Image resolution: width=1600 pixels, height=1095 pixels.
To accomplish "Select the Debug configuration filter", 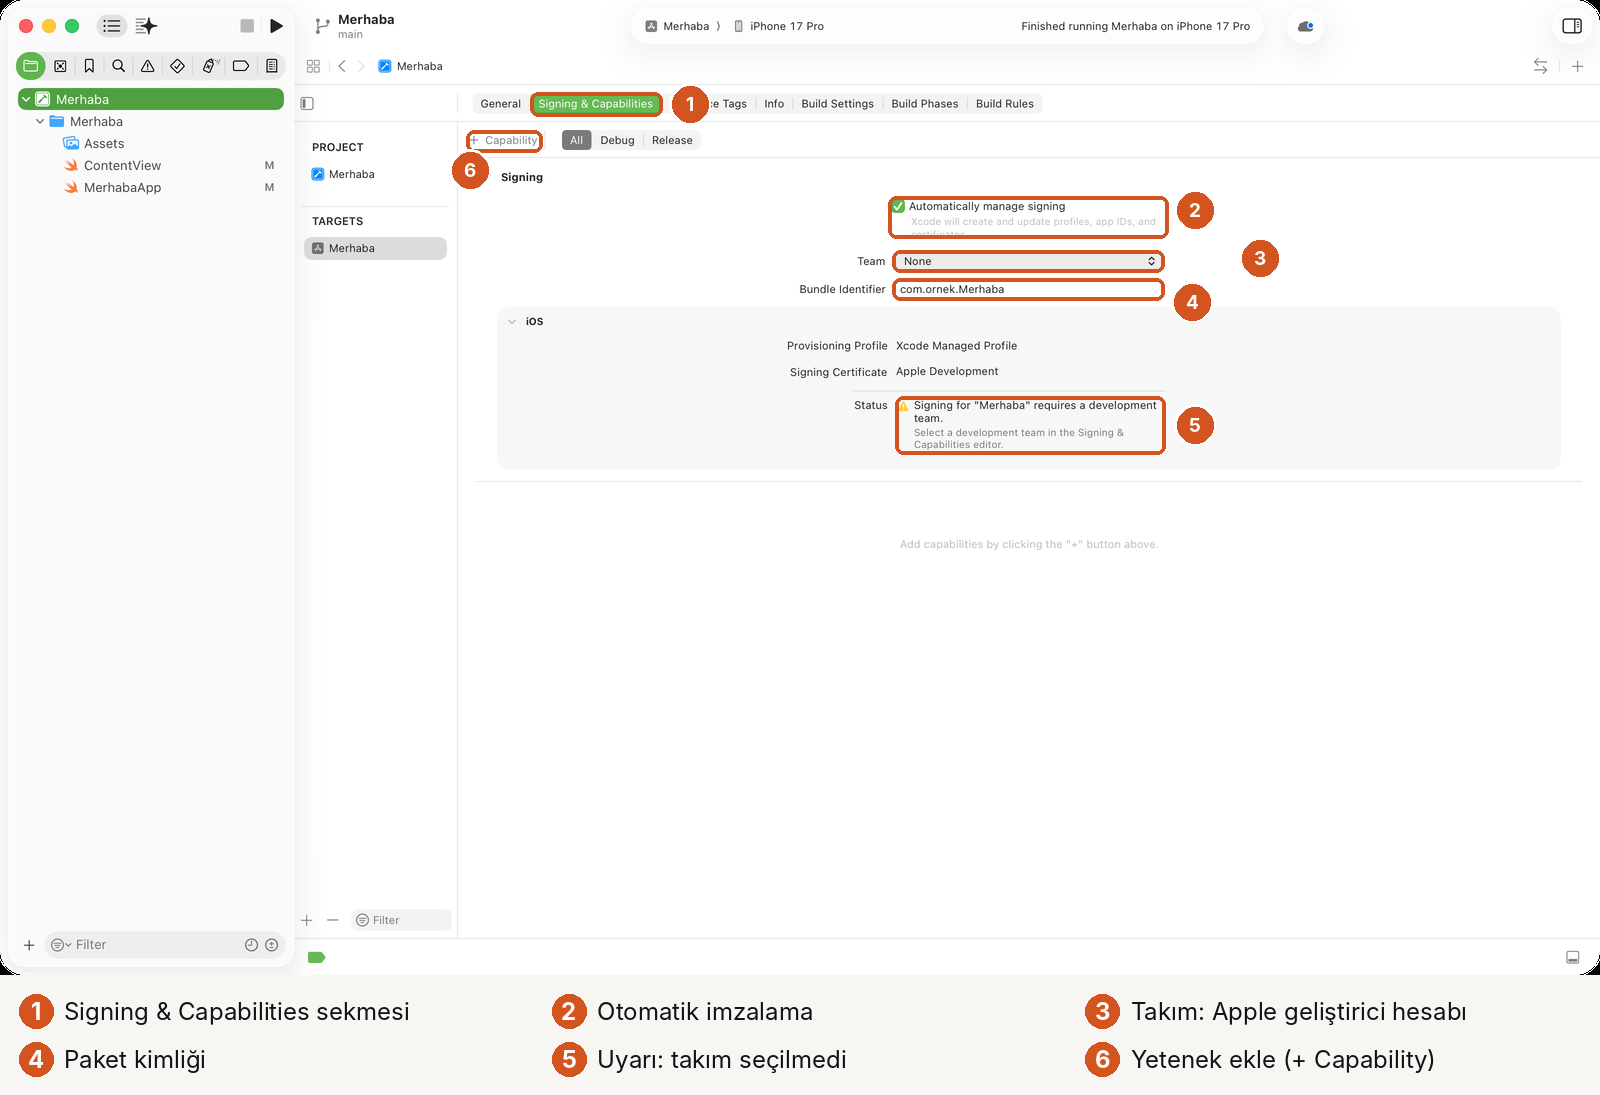I will [617, 141].
